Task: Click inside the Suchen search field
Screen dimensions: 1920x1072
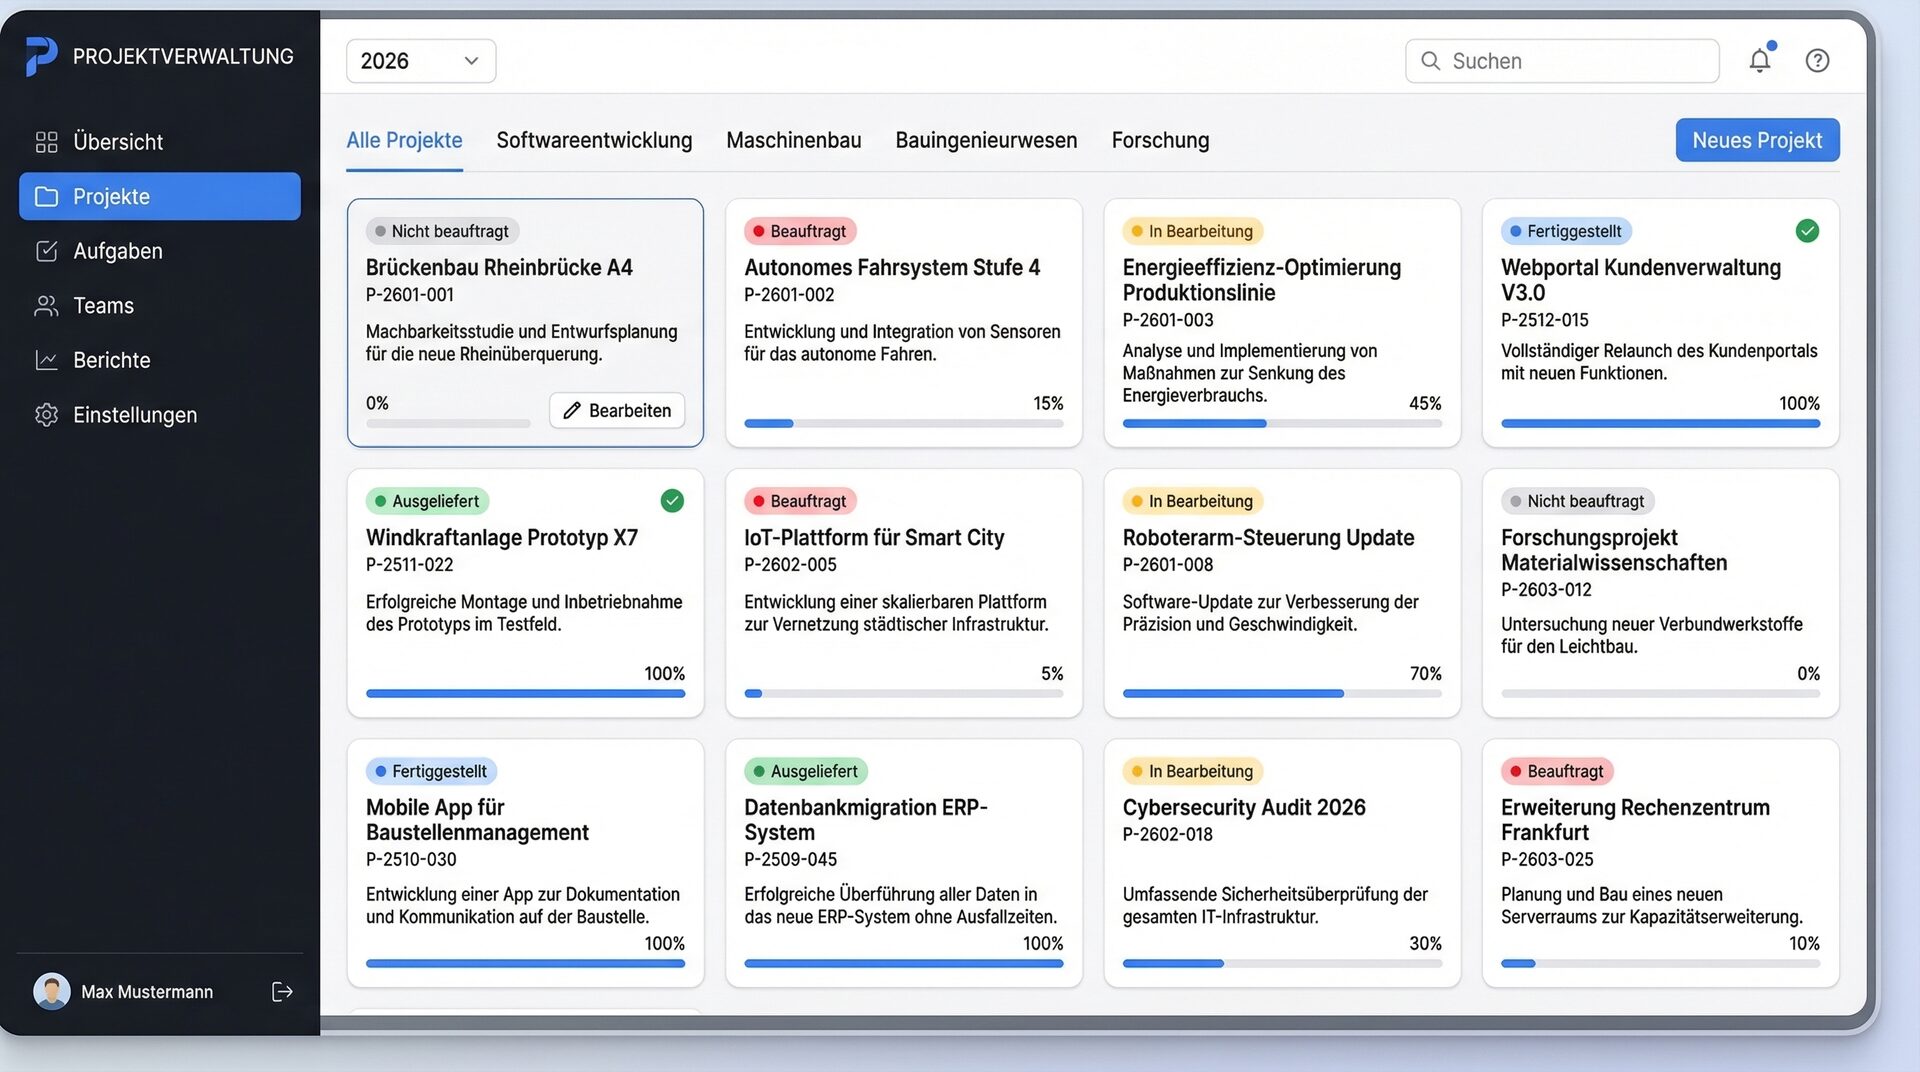Action: pos(1562,60)
